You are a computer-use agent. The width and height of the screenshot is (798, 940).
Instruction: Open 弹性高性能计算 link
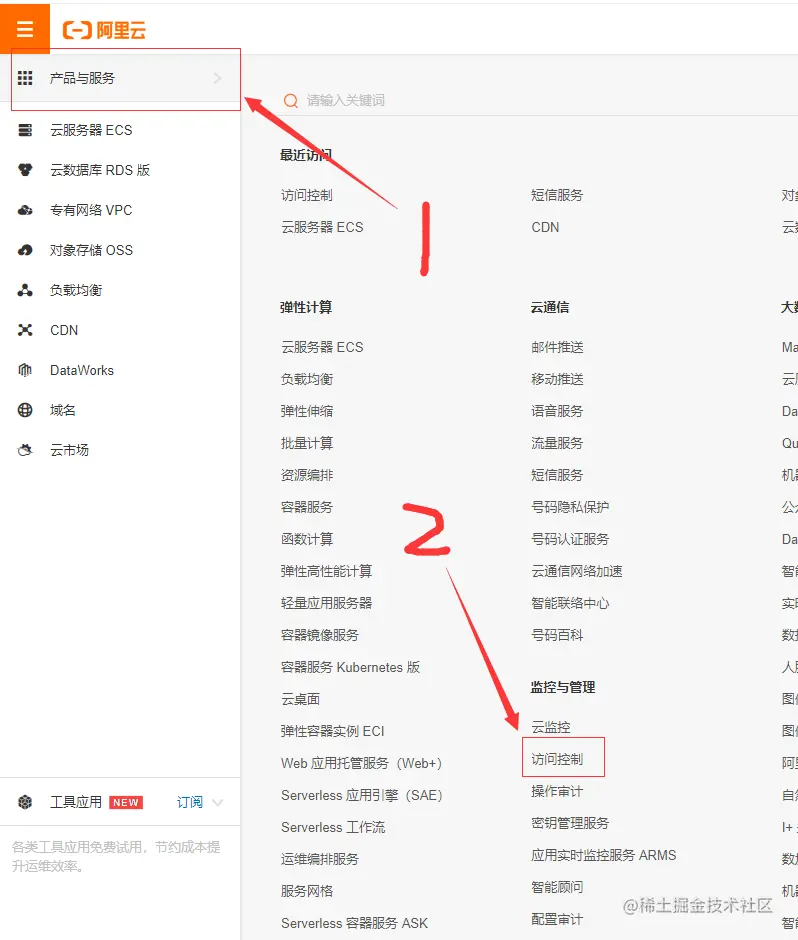pyautogui.click(x=326, y=571)
